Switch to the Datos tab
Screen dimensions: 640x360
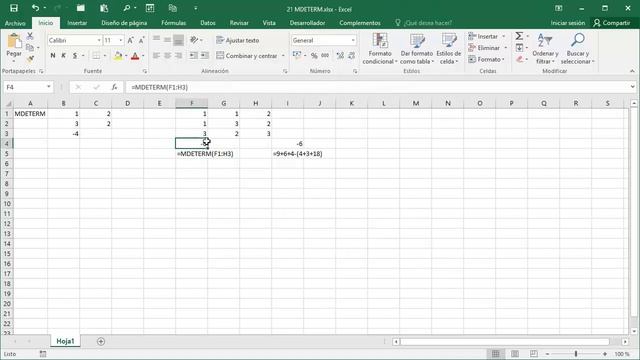point(208,23)
